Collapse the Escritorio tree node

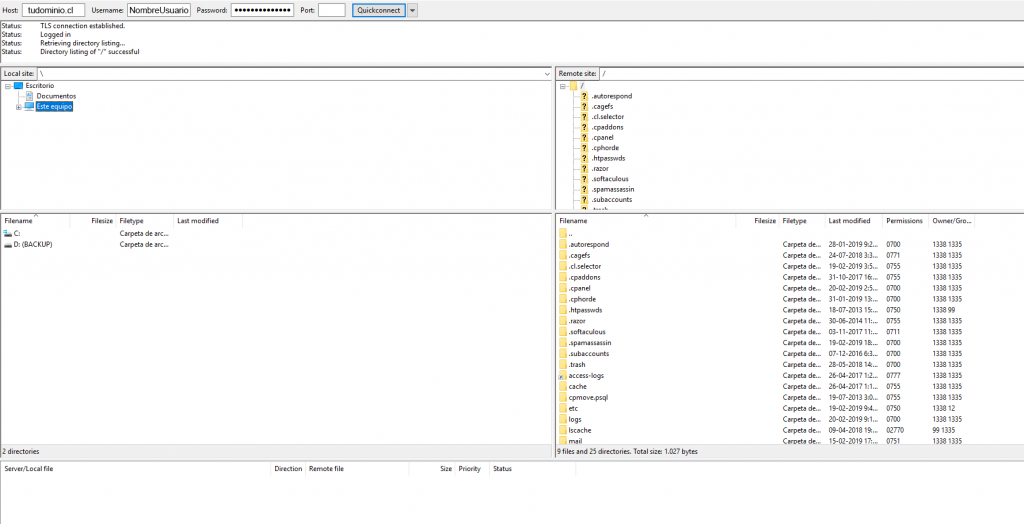[x=8, y=86]
